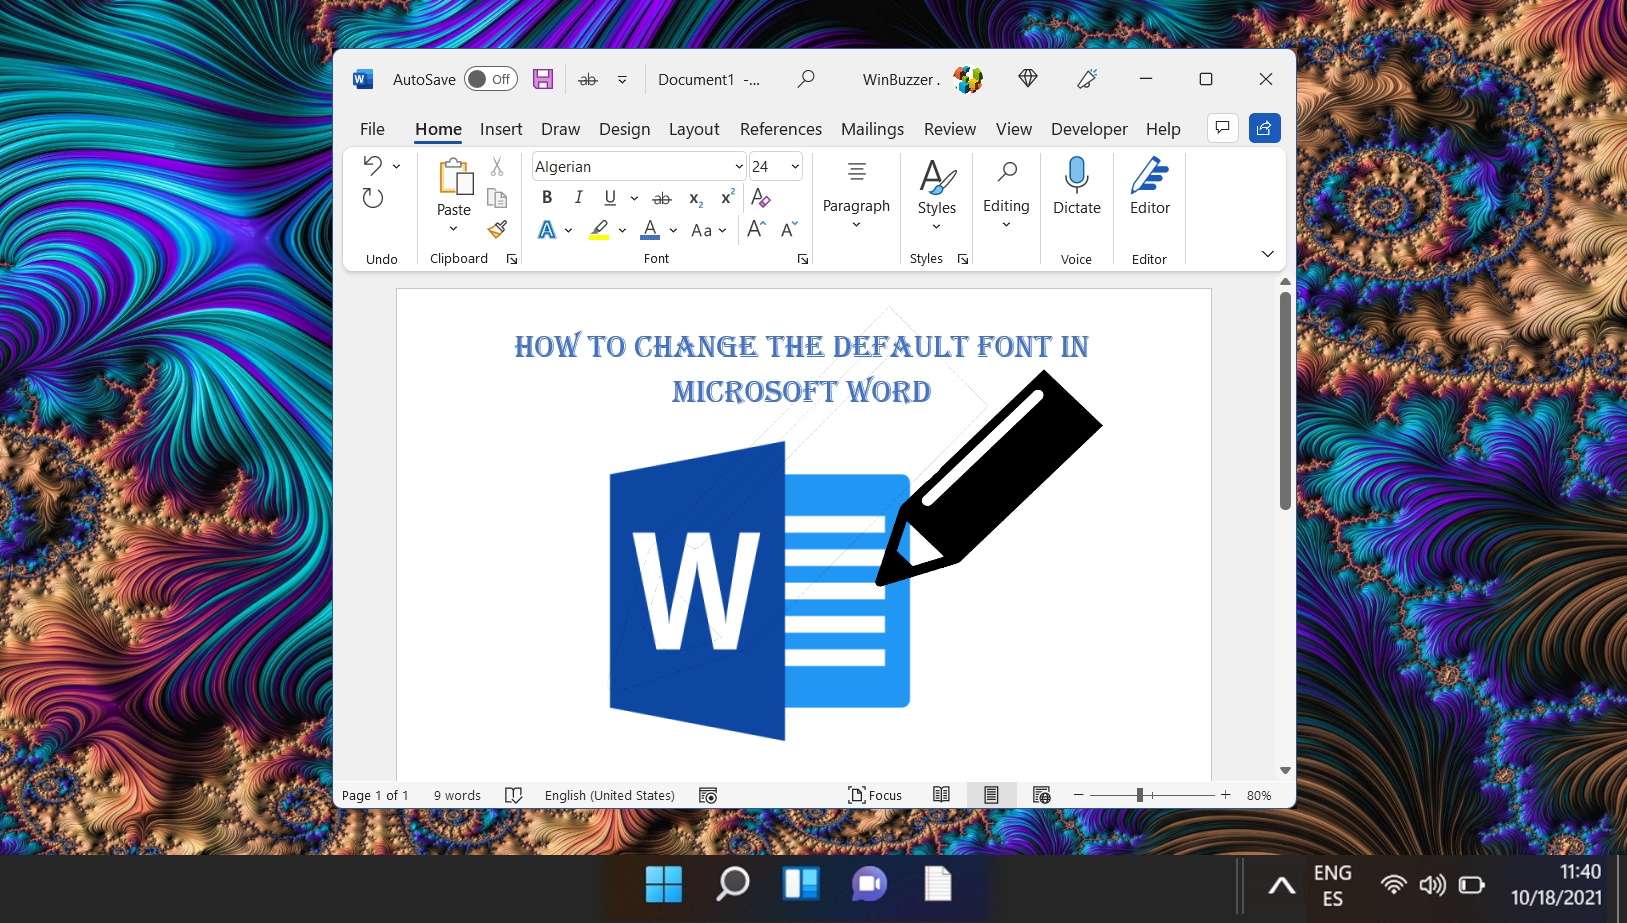Switch to the Insert tab

click(501, 129)
